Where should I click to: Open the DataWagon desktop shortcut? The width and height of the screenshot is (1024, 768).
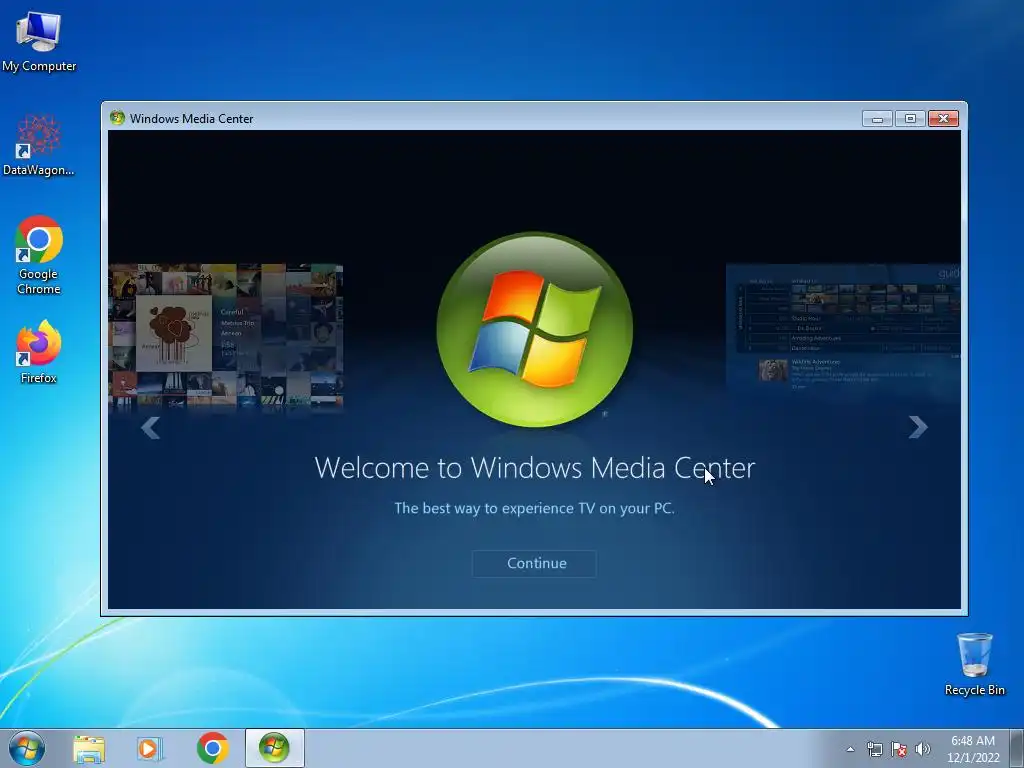click(x=39, y=145)
